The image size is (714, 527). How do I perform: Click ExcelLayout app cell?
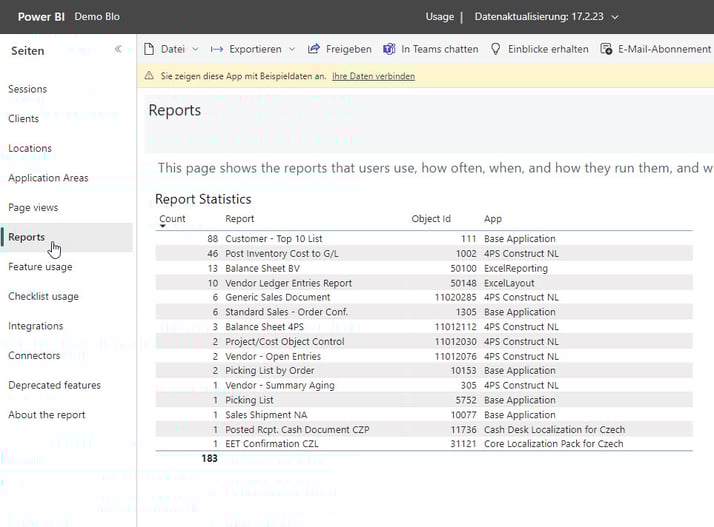pos(509,283)
